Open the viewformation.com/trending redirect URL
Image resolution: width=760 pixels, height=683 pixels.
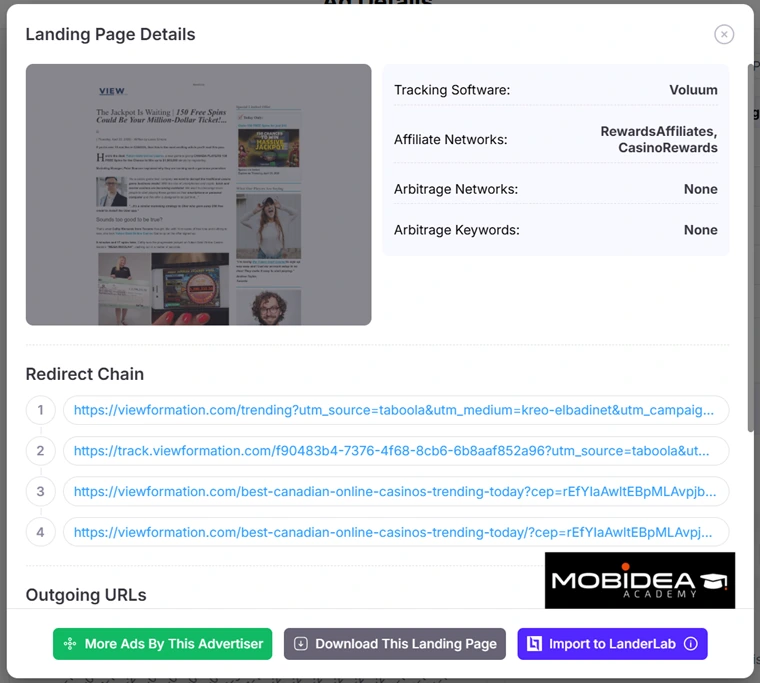396,410
